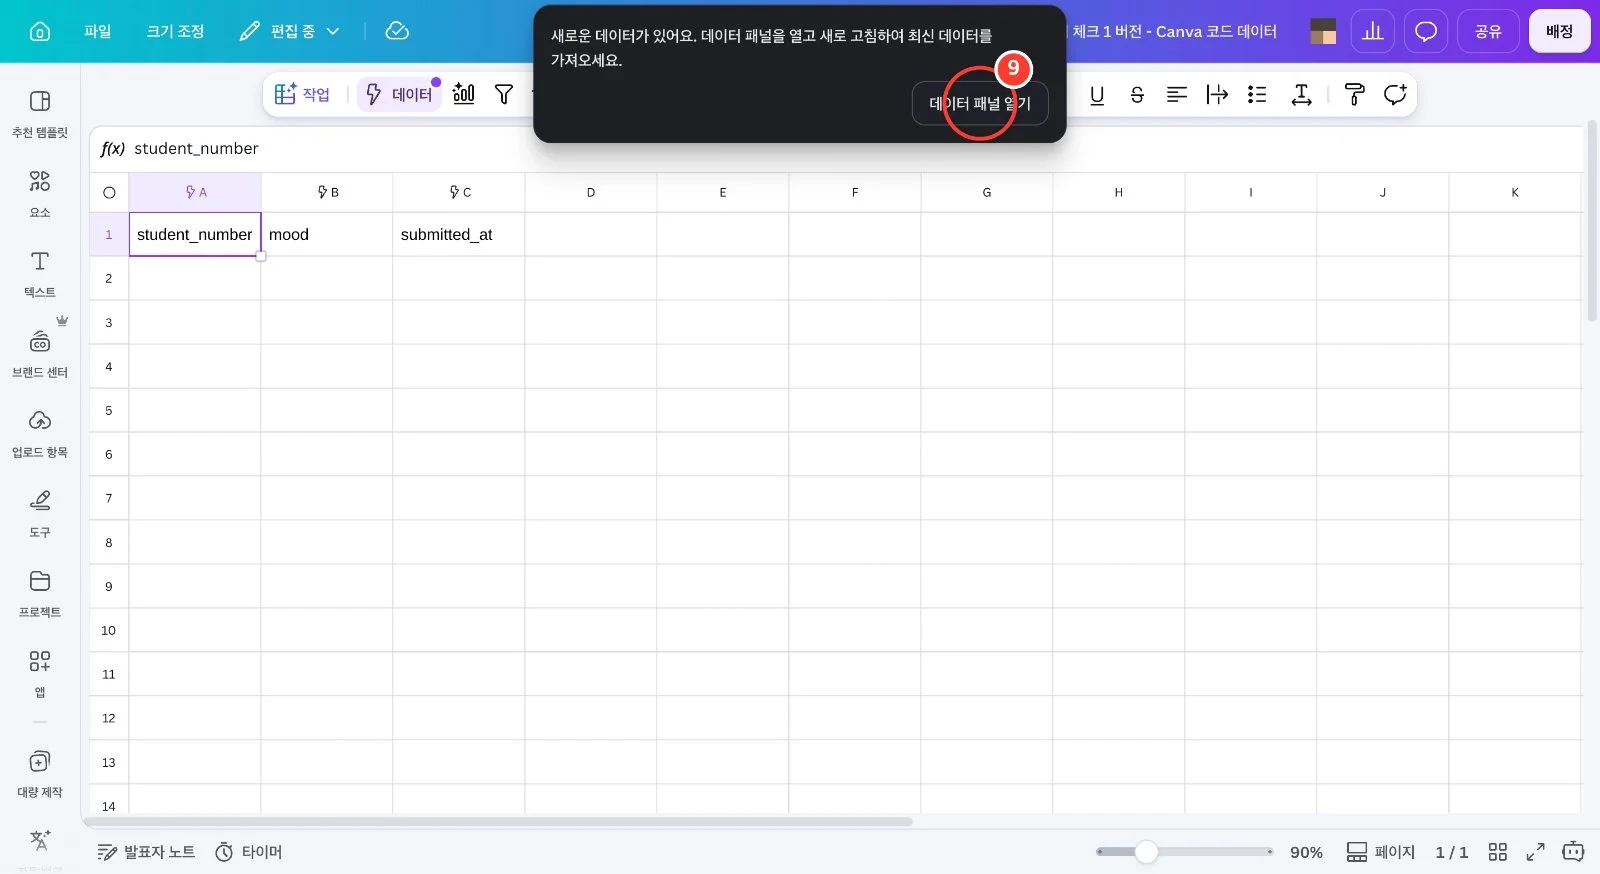1600x874 pixels.
Task: Open 추천 템플릿 in the sidebar
Action: pos(40,114)
